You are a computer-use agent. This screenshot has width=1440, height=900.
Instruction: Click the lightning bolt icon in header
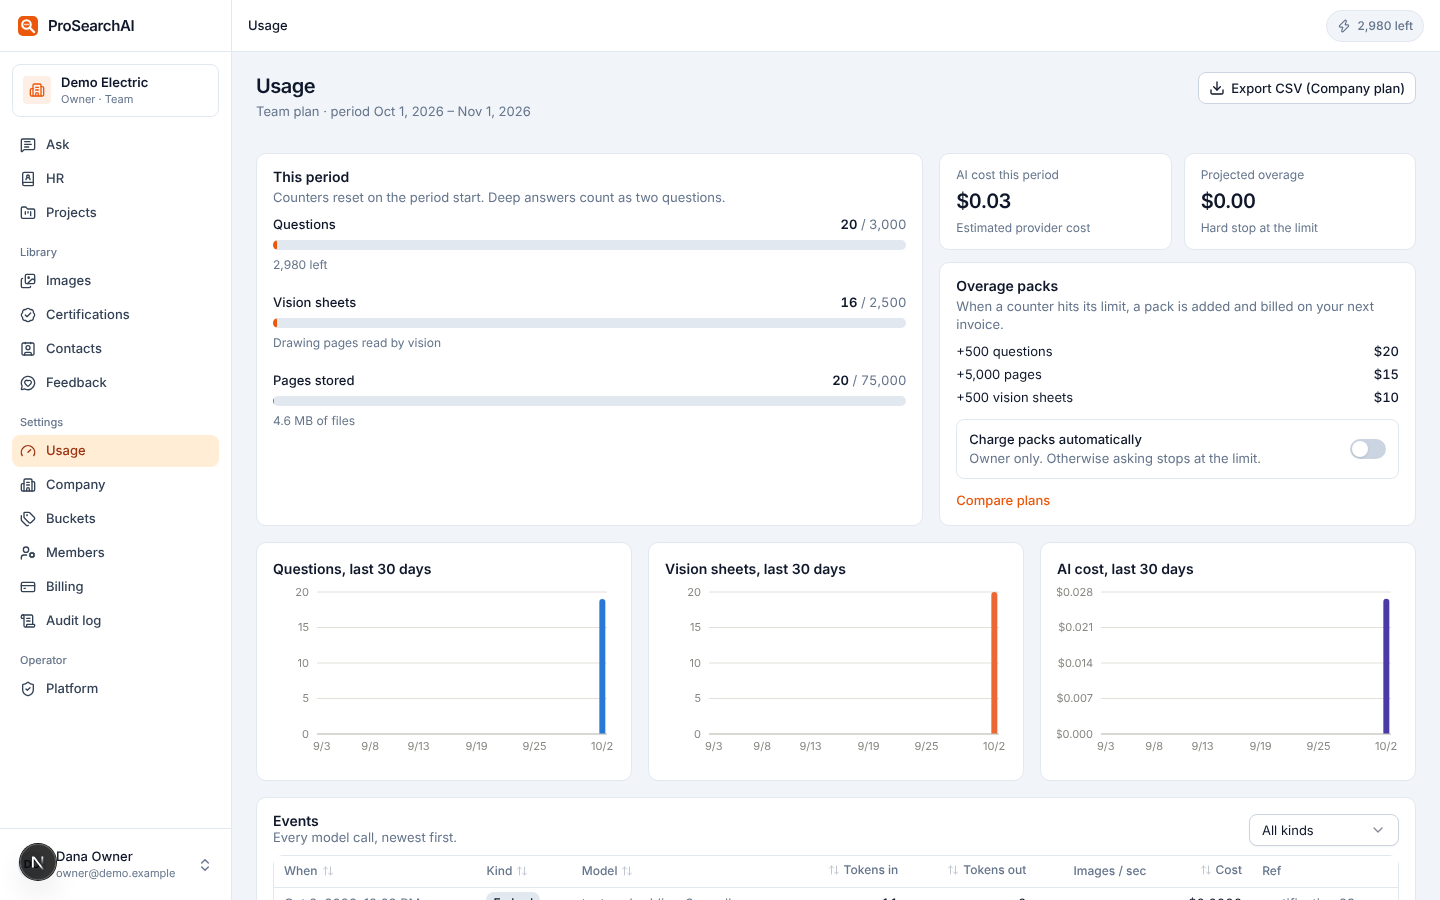(x=1344, y=26)
